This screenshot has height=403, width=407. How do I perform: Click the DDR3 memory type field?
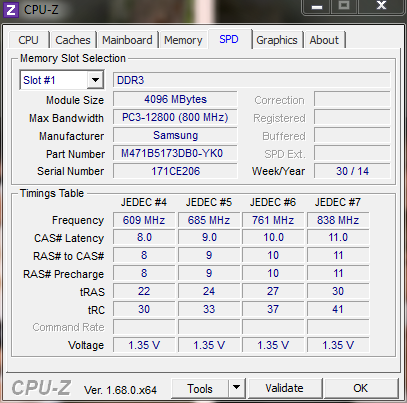click(x=251, y=80)
